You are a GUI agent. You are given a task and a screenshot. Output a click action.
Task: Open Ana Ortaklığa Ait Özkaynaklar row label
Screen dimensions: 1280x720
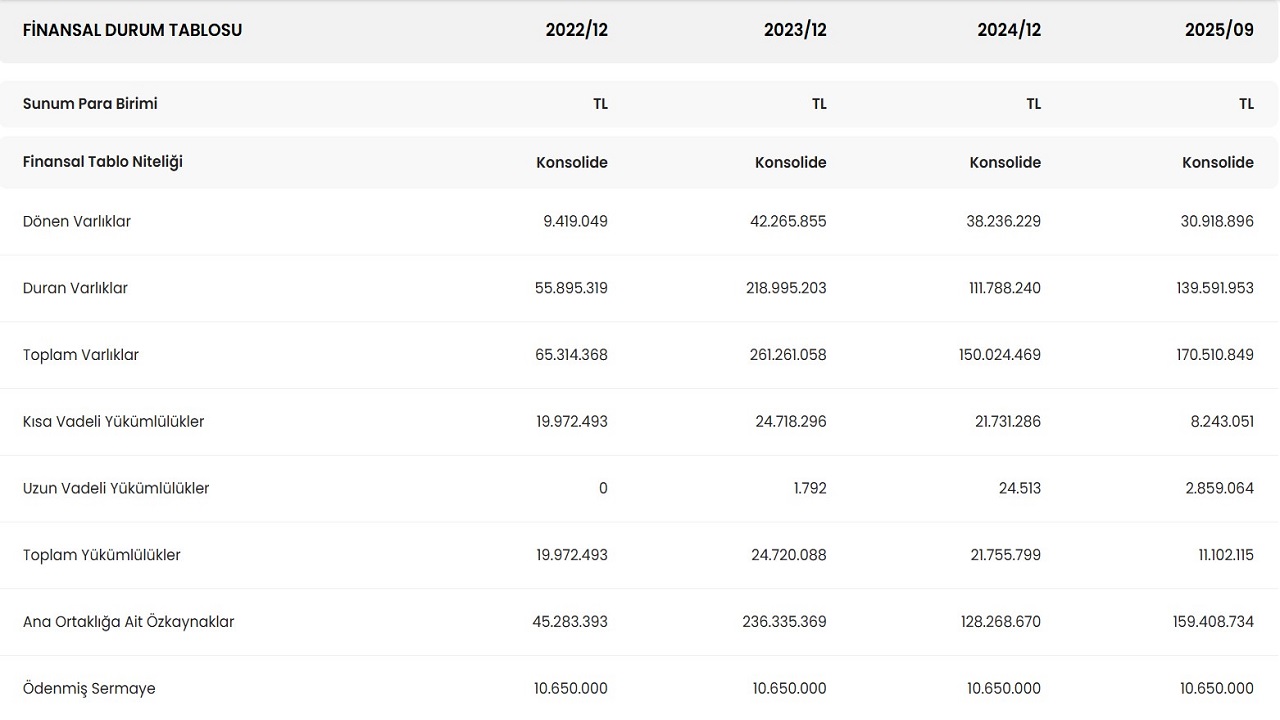[x=128, y=622]
